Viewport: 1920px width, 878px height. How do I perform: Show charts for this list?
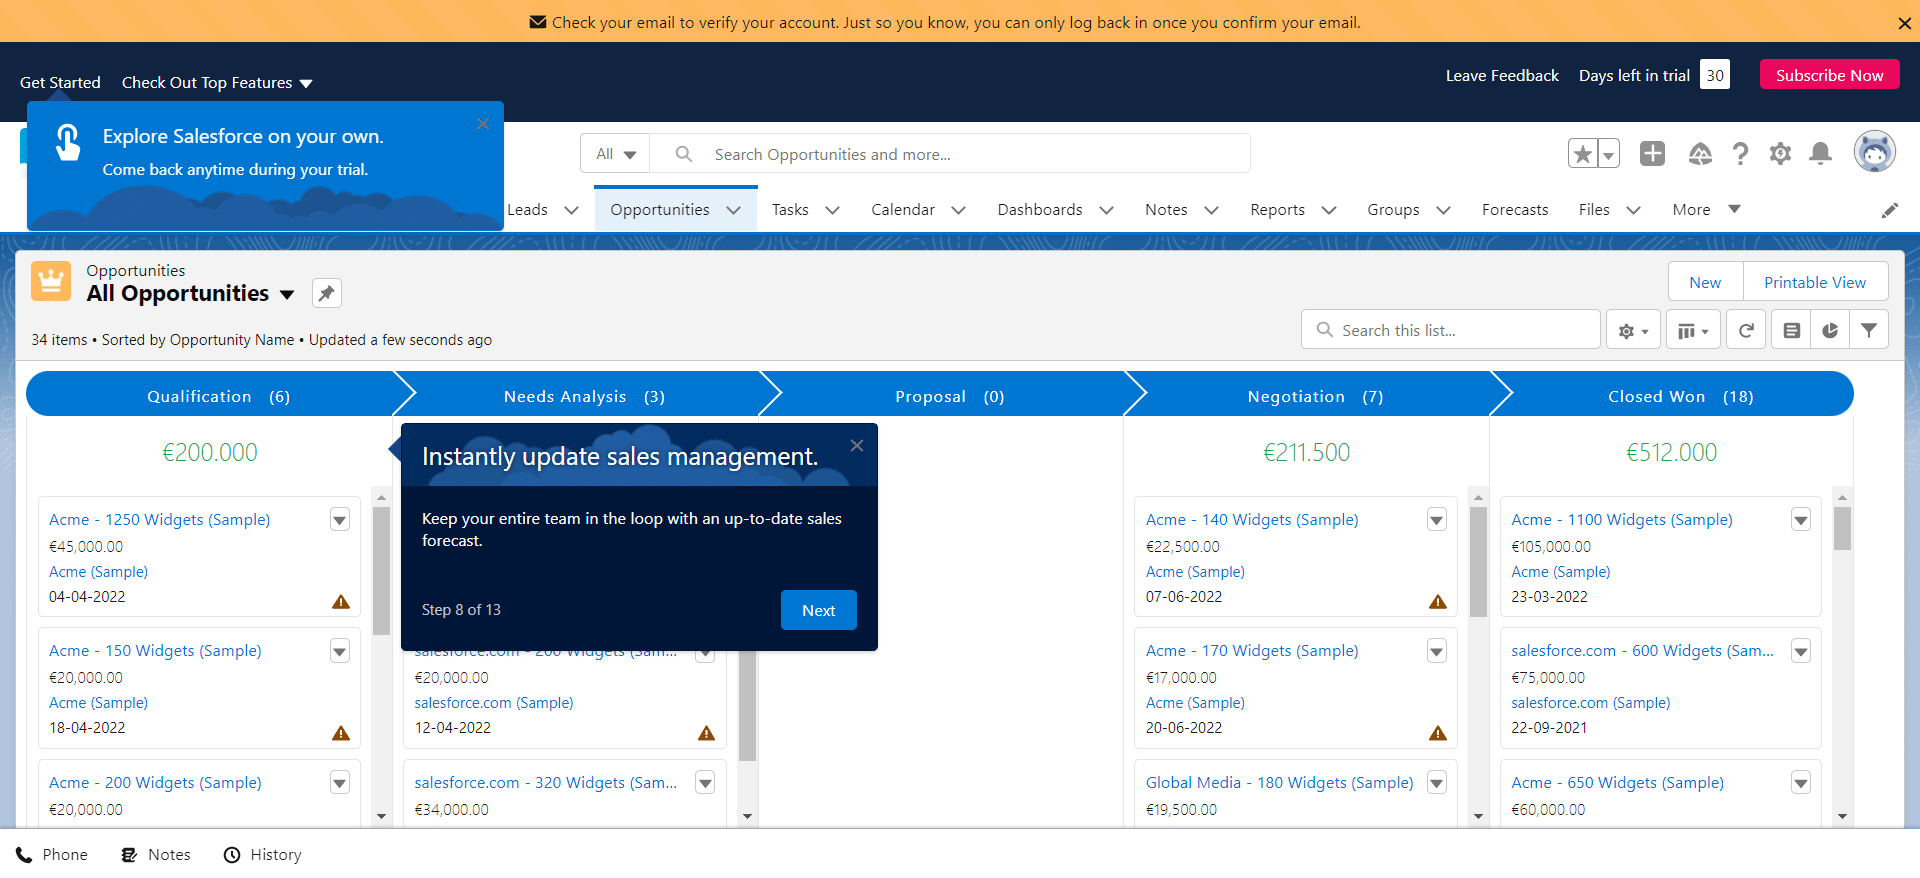1830,330
